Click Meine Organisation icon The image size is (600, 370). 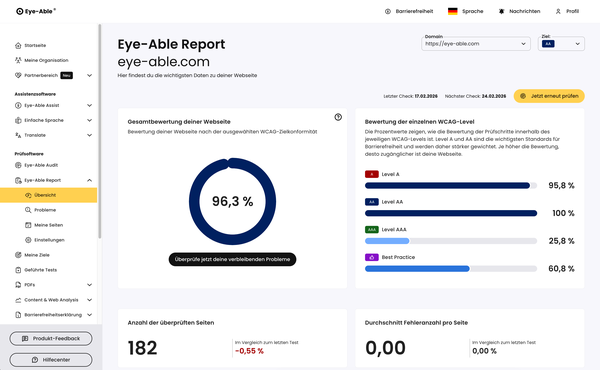[x=18, y=60]
